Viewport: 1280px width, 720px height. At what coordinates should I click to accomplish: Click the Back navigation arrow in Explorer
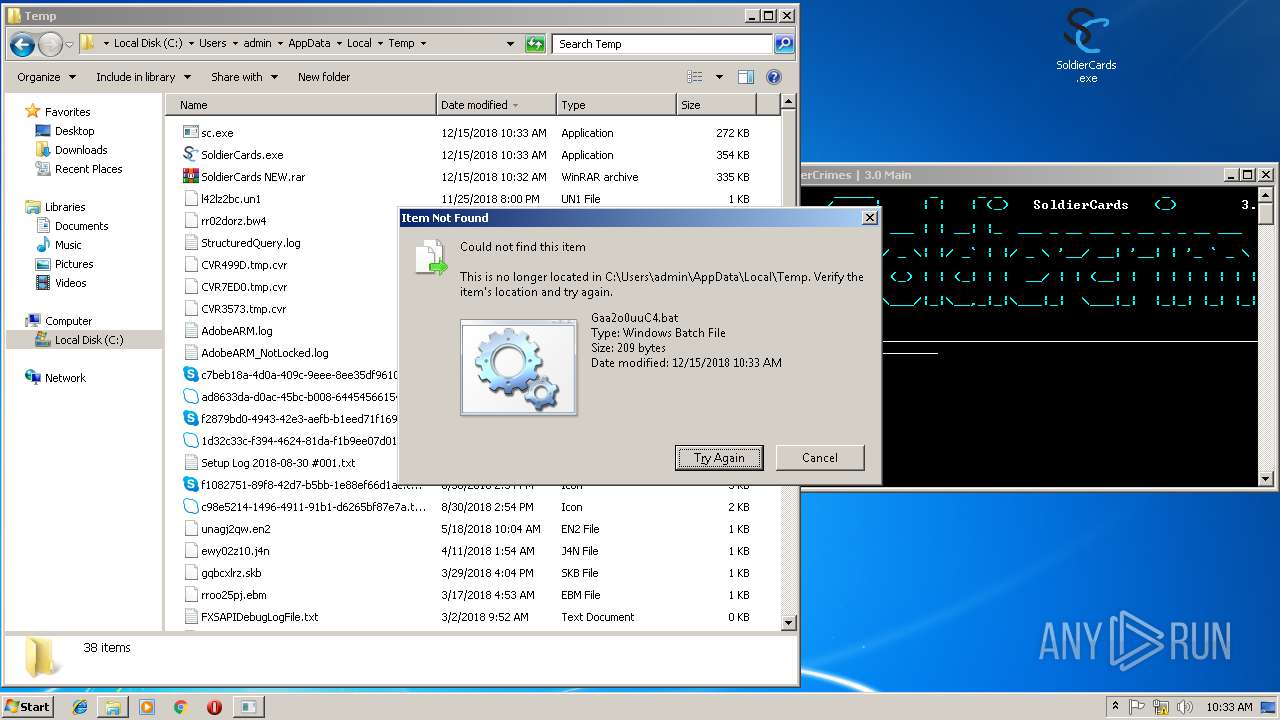(x=22, y=44)
